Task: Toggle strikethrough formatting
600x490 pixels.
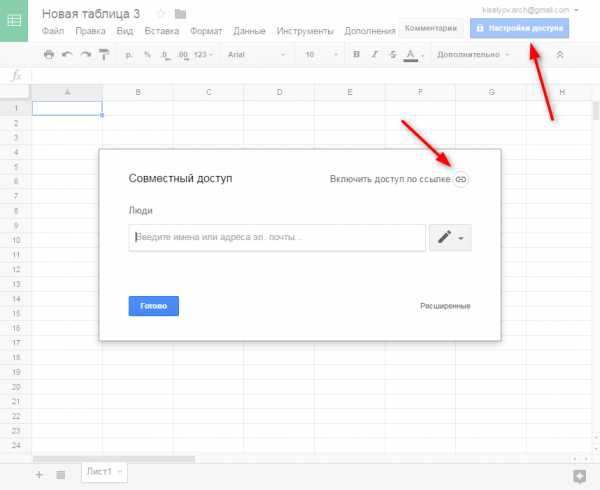Action: 393,54
